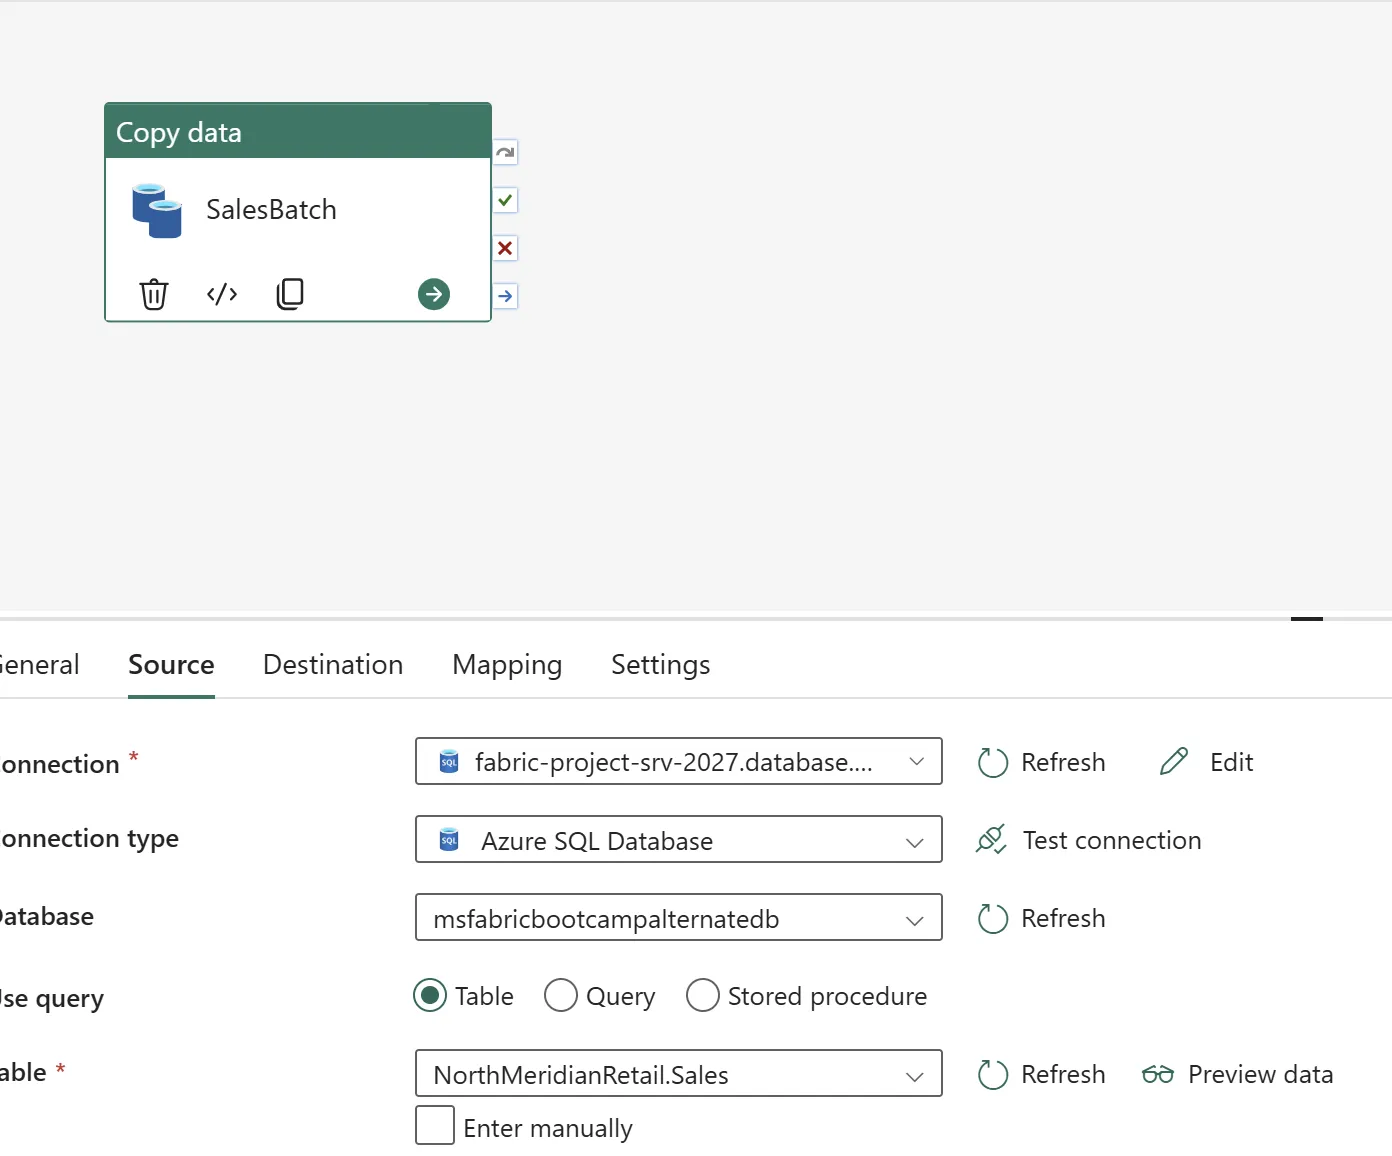Screen dimensions: 1392x1156
Task: Click the SalesBatch database activity icon
Action: (157, 210)
